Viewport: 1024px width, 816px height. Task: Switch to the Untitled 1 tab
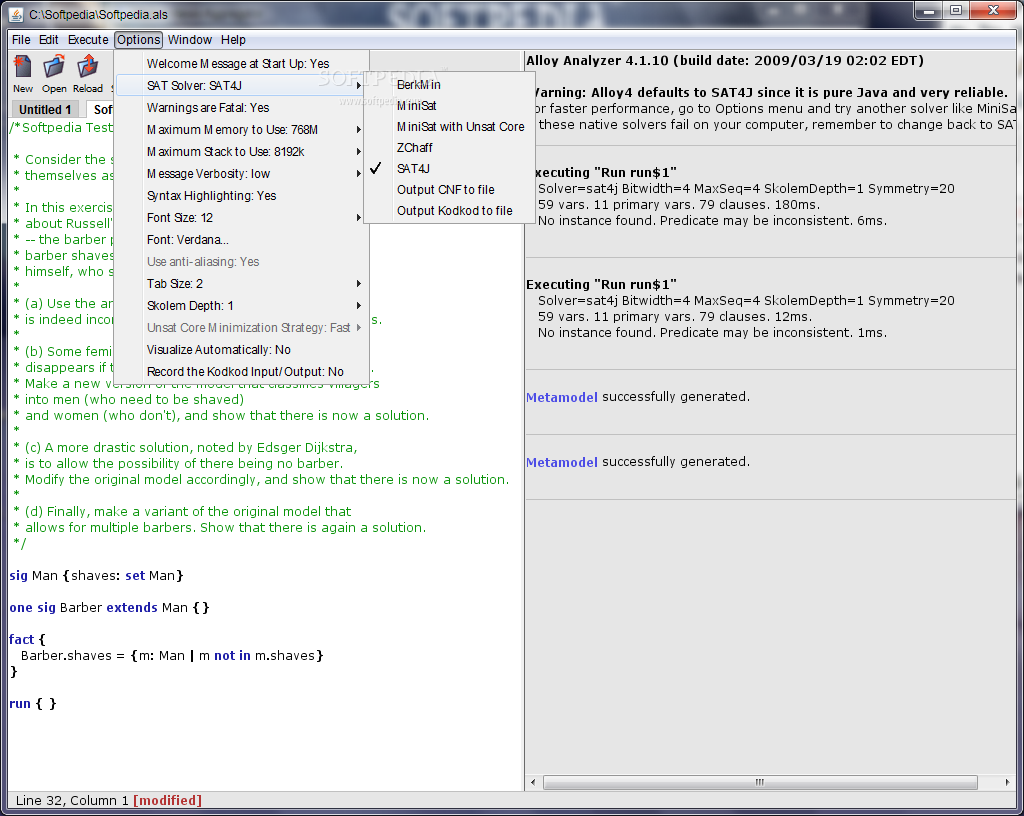44,110
